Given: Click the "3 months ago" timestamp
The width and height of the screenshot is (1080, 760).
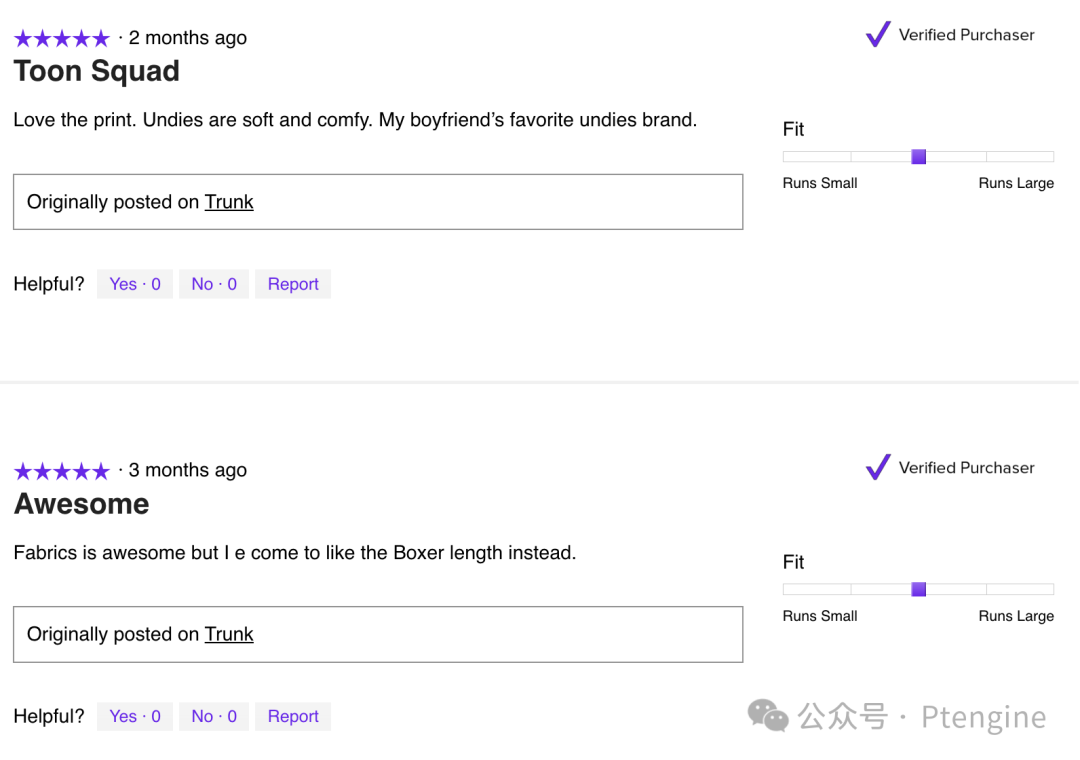Looking at the screenshot, I should pos(188,470).
